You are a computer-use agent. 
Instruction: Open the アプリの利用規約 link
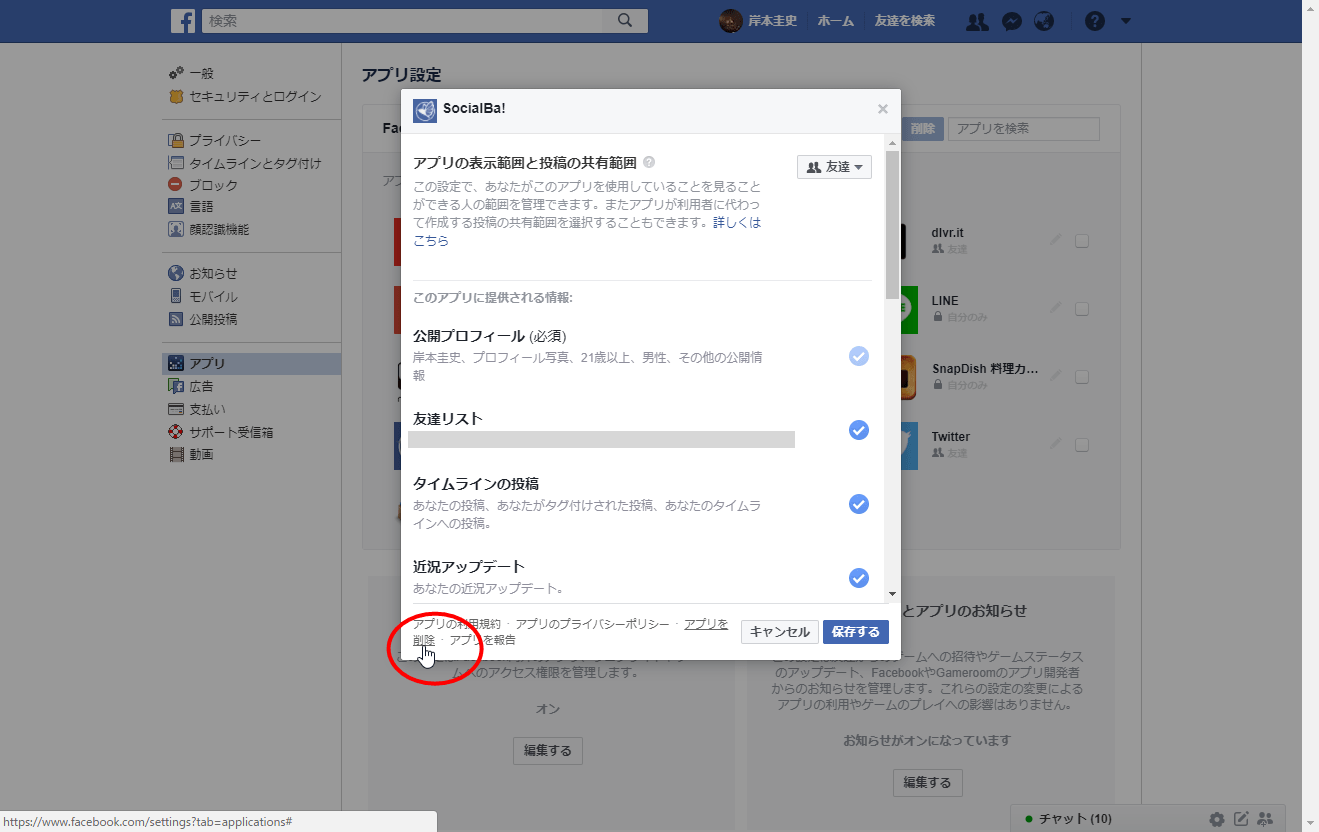(x=457, y=624)
